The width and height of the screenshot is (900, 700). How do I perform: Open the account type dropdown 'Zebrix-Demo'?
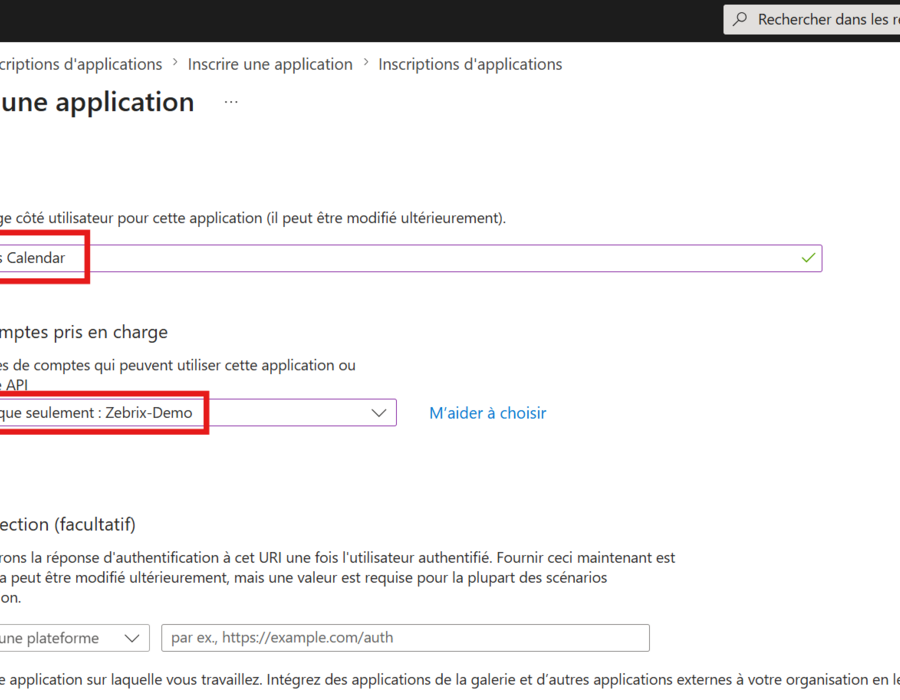(x=198, y=413)
